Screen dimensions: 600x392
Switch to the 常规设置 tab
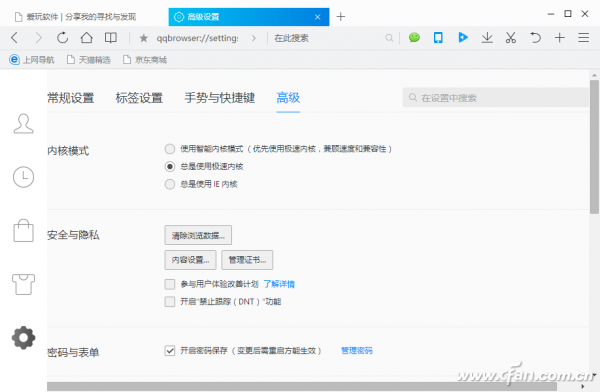click(71, 98)
